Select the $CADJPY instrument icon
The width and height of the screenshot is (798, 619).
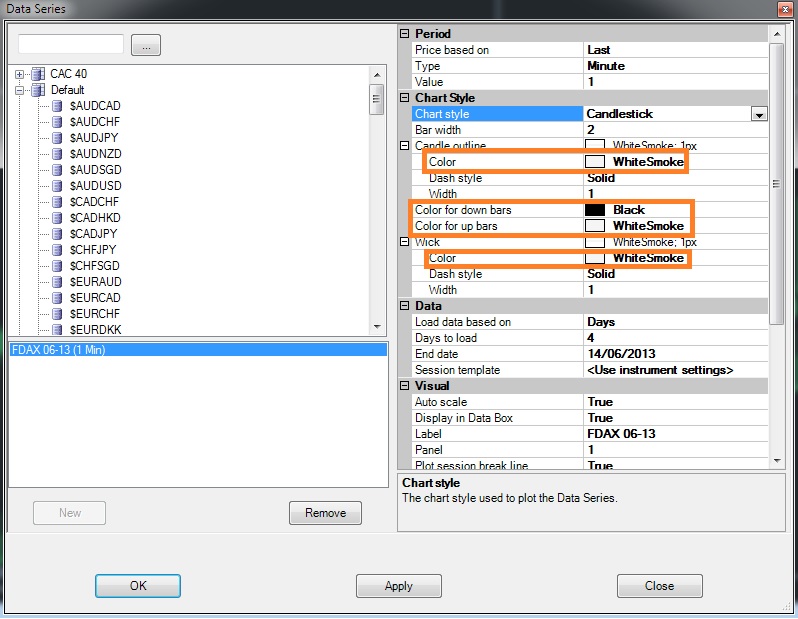(58, 234)
